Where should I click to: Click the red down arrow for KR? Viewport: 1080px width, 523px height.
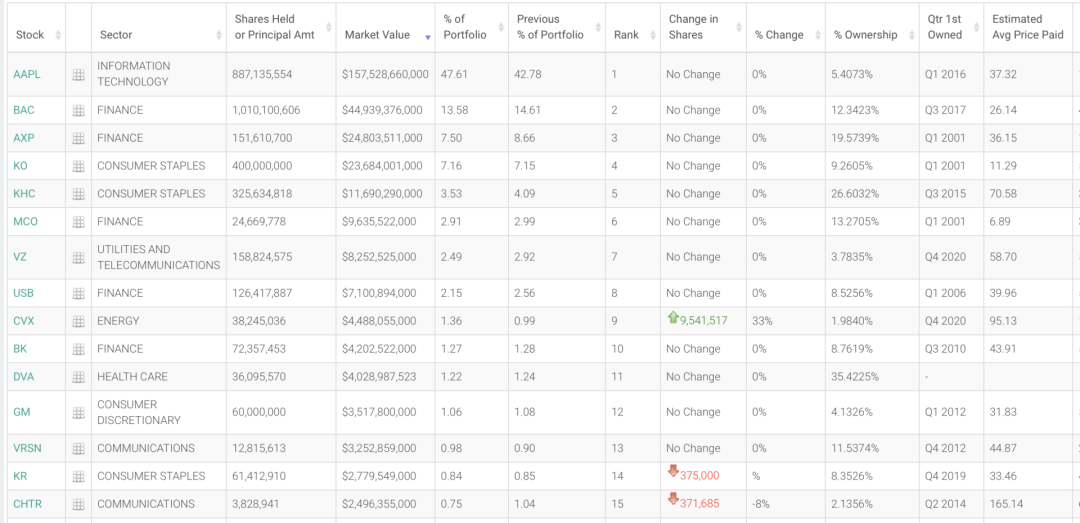(x=673, y=474)
